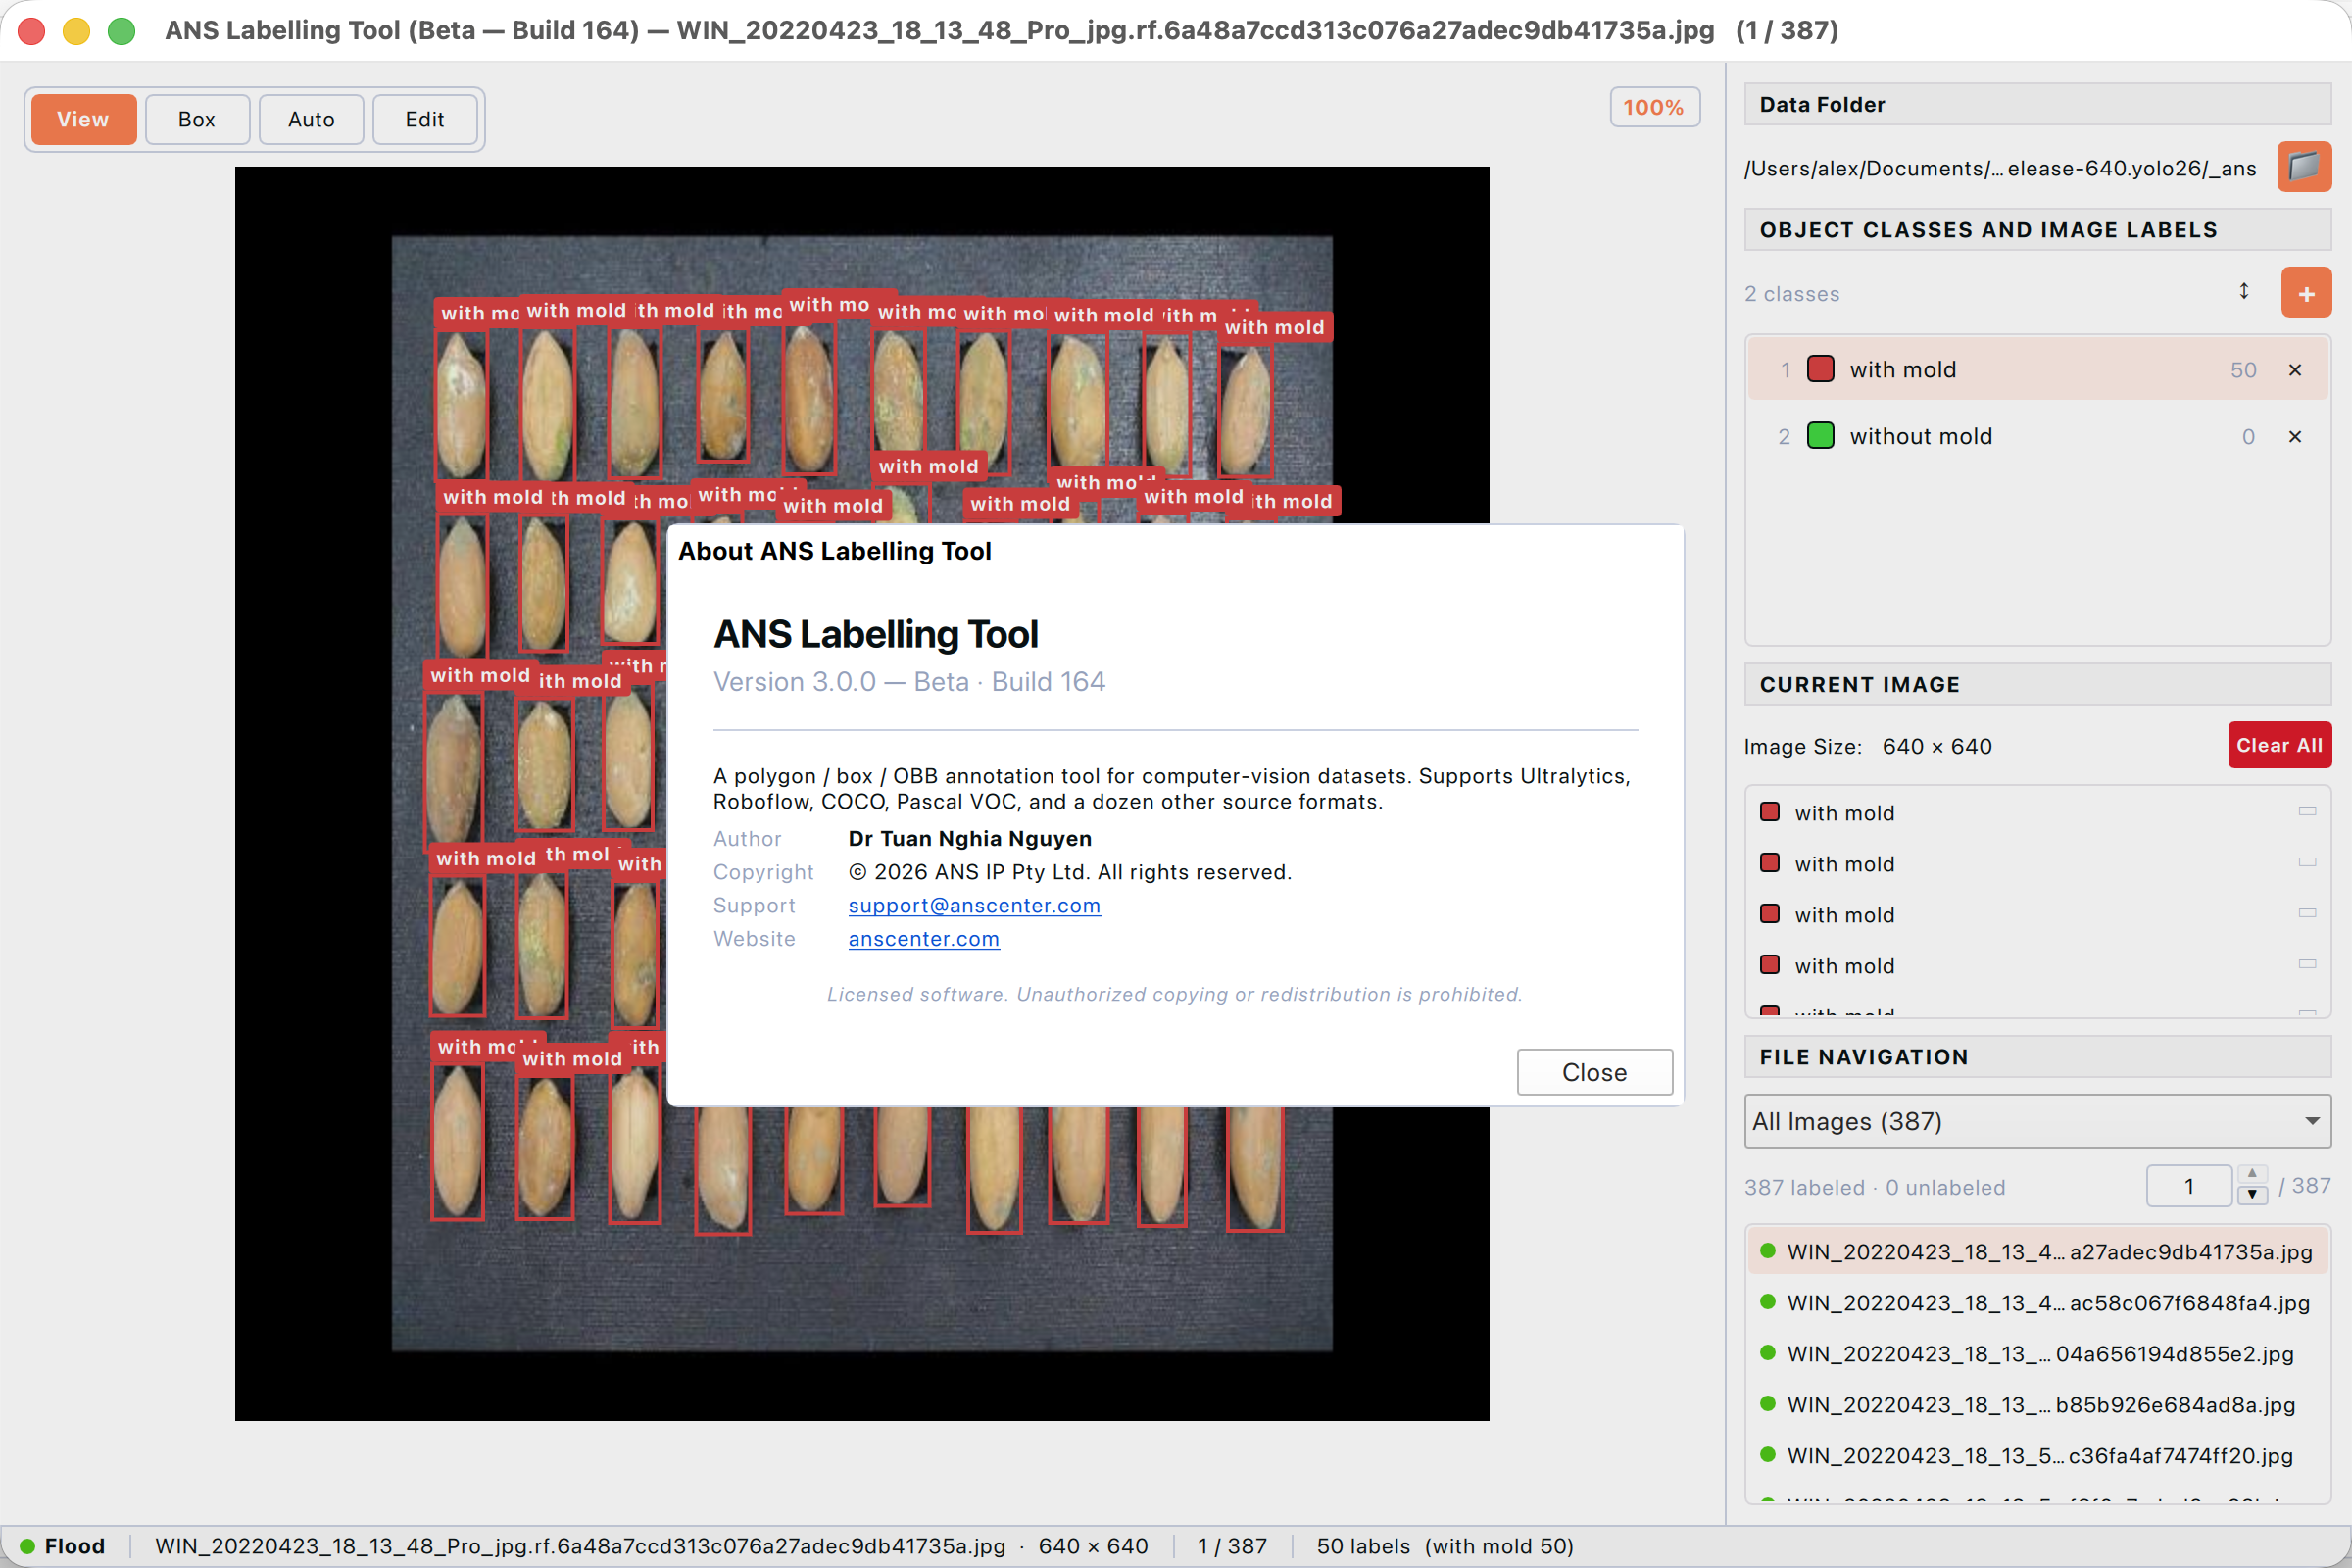Select first 'with mold' label in current image list

click(2037, 812)
